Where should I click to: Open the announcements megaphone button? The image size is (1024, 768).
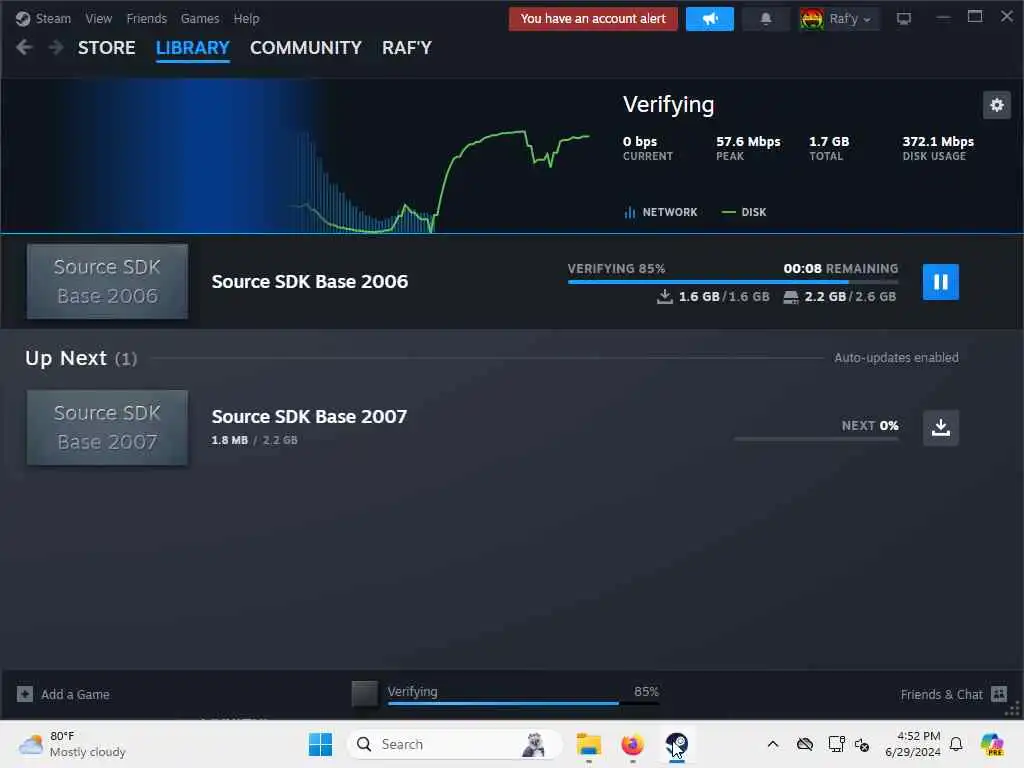click(710, 19)
